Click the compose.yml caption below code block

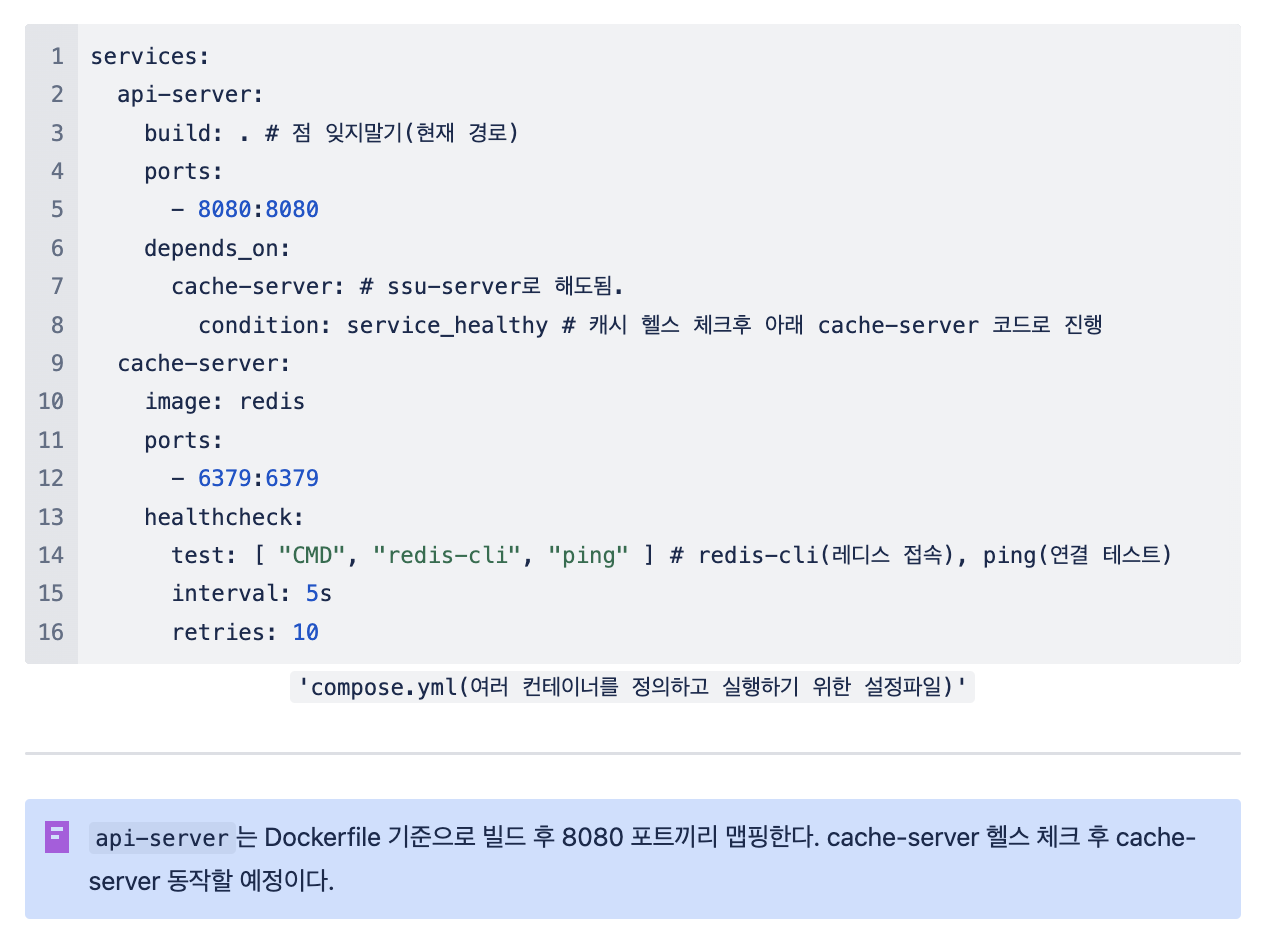click(x=632, y=688)
